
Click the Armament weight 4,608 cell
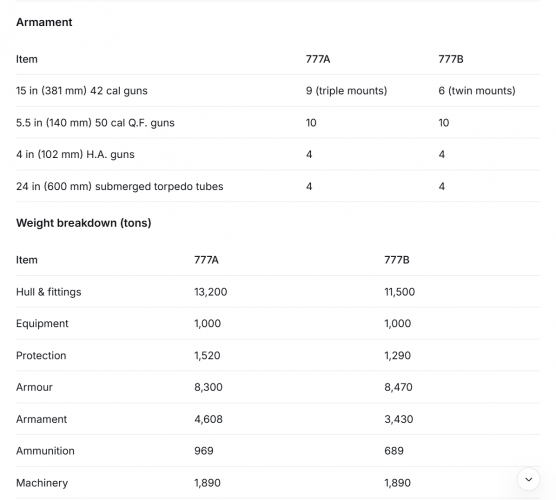pyautogui.click(x=208, y=419)
